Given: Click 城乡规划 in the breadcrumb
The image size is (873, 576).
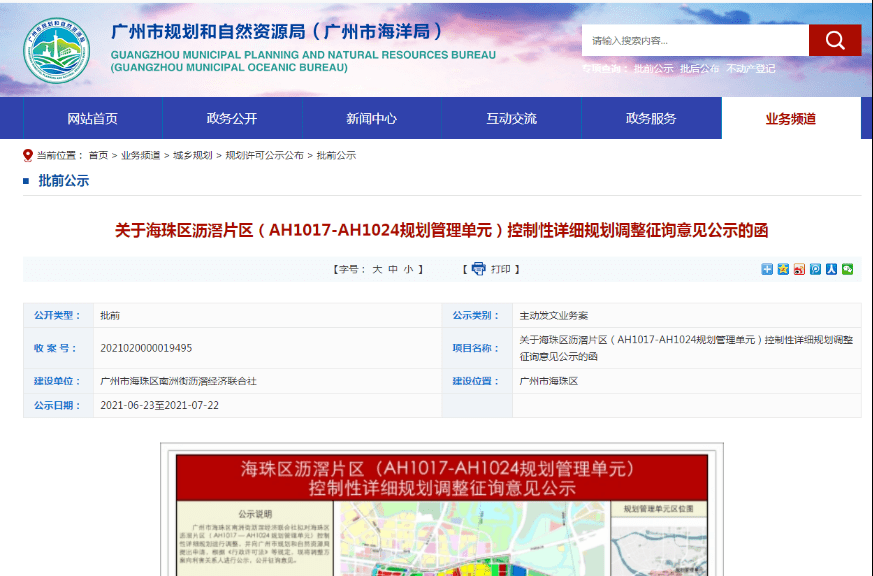Looking at the screenshot, I should [192, 155].
